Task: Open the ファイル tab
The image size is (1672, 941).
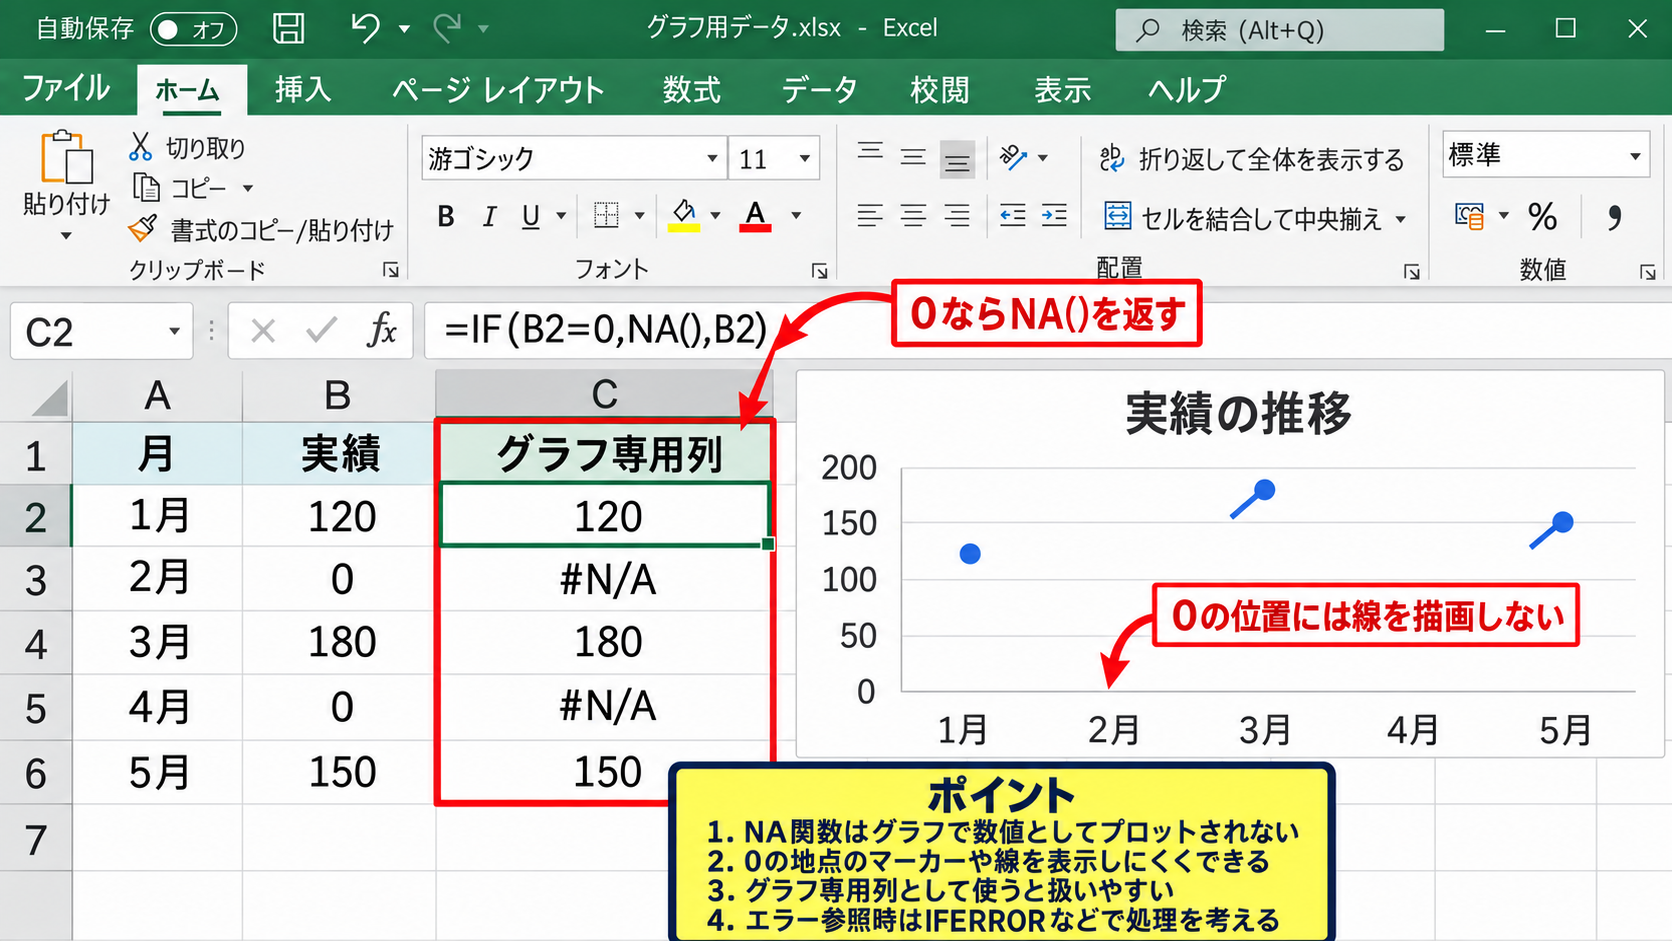Action: [x=66, y=89]
